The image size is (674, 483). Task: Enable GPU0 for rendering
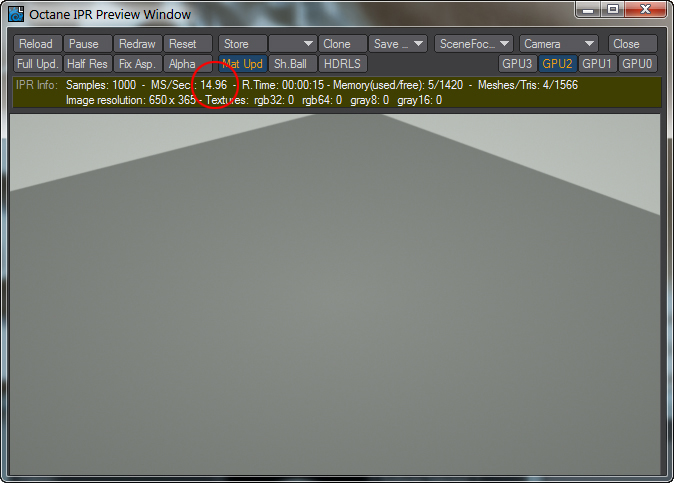pyautogui.click(x=637, y=64)
